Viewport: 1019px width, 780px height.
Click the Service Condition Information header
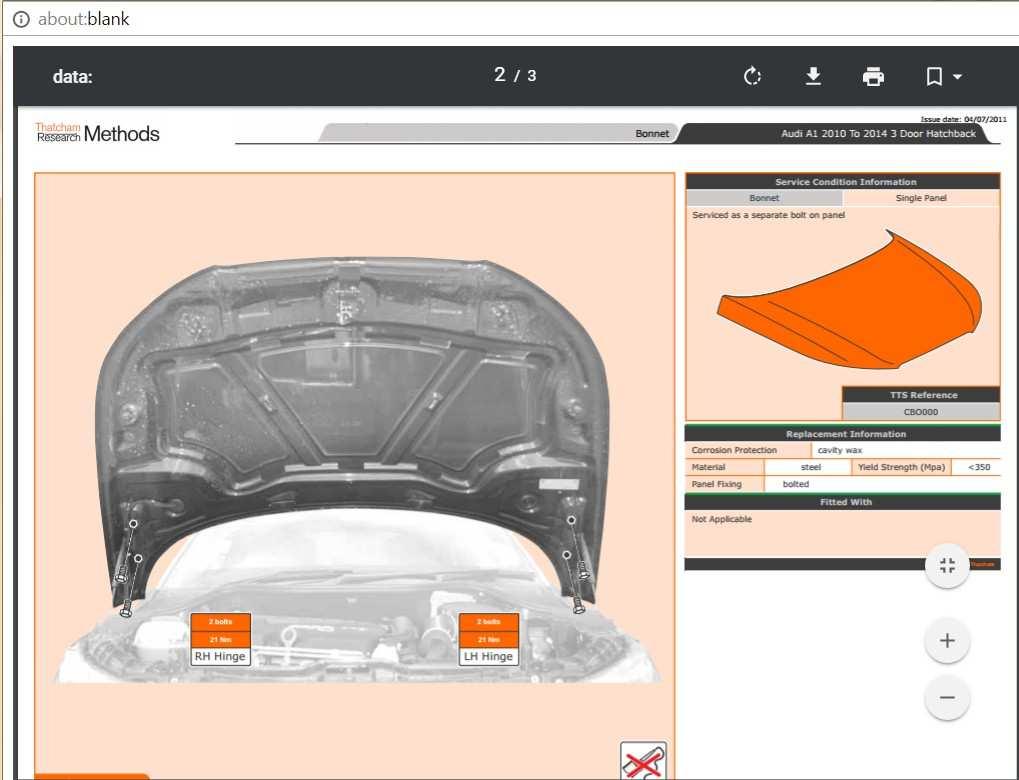click(x=843, y=182)
